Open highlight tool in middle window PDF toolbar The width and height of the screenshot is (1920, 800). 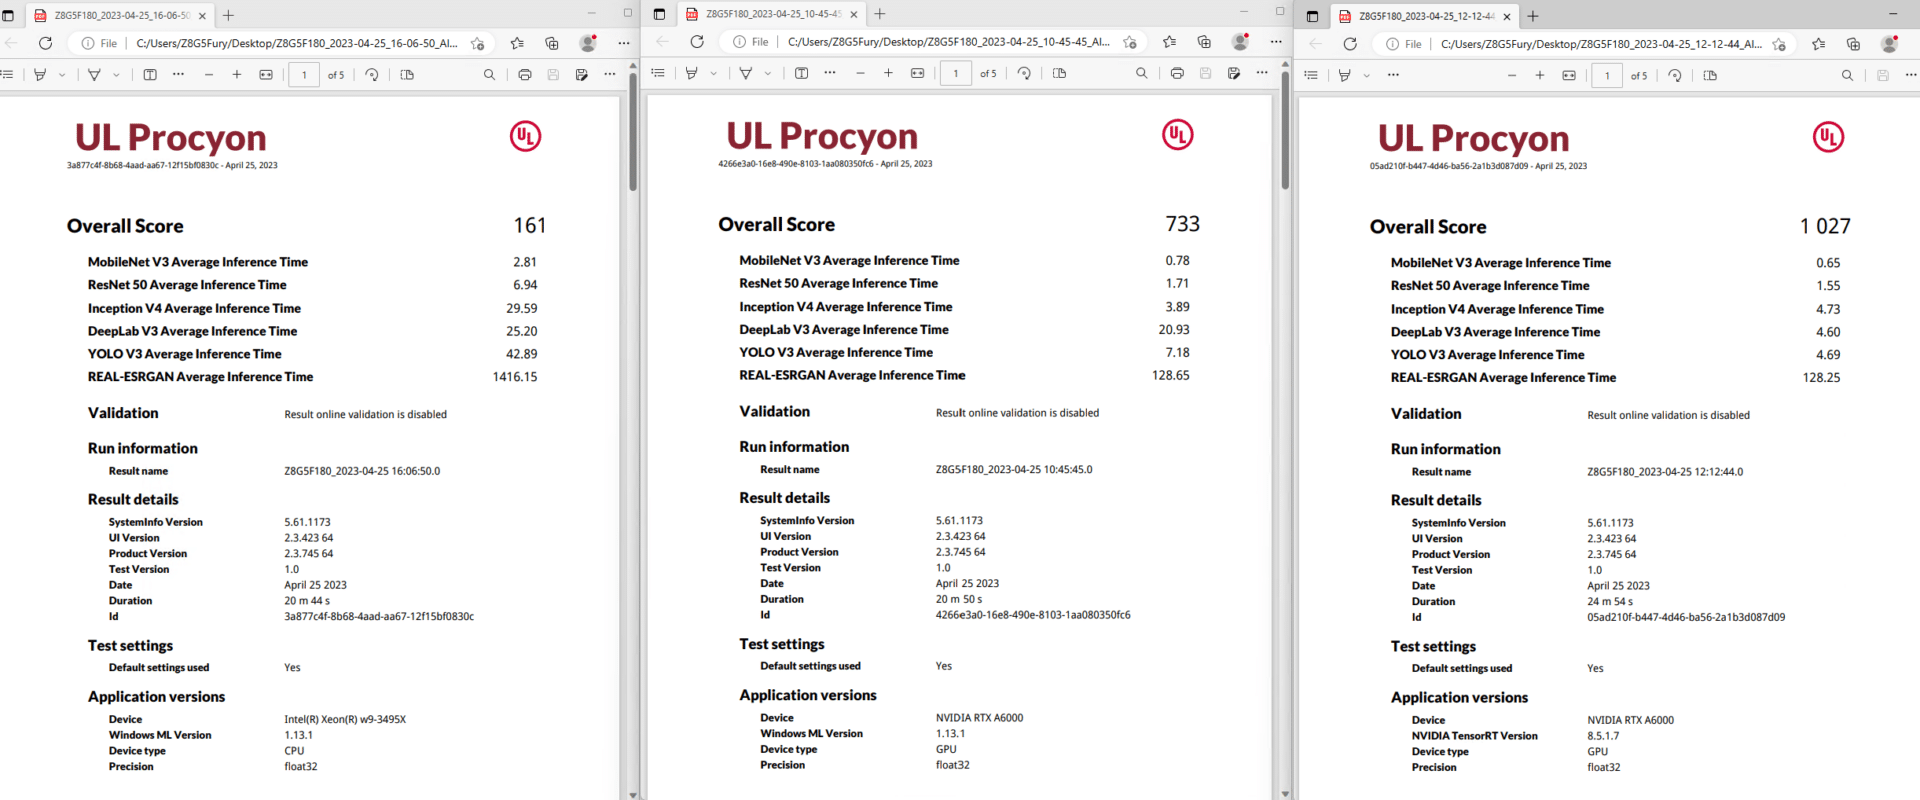coord(691,73)
